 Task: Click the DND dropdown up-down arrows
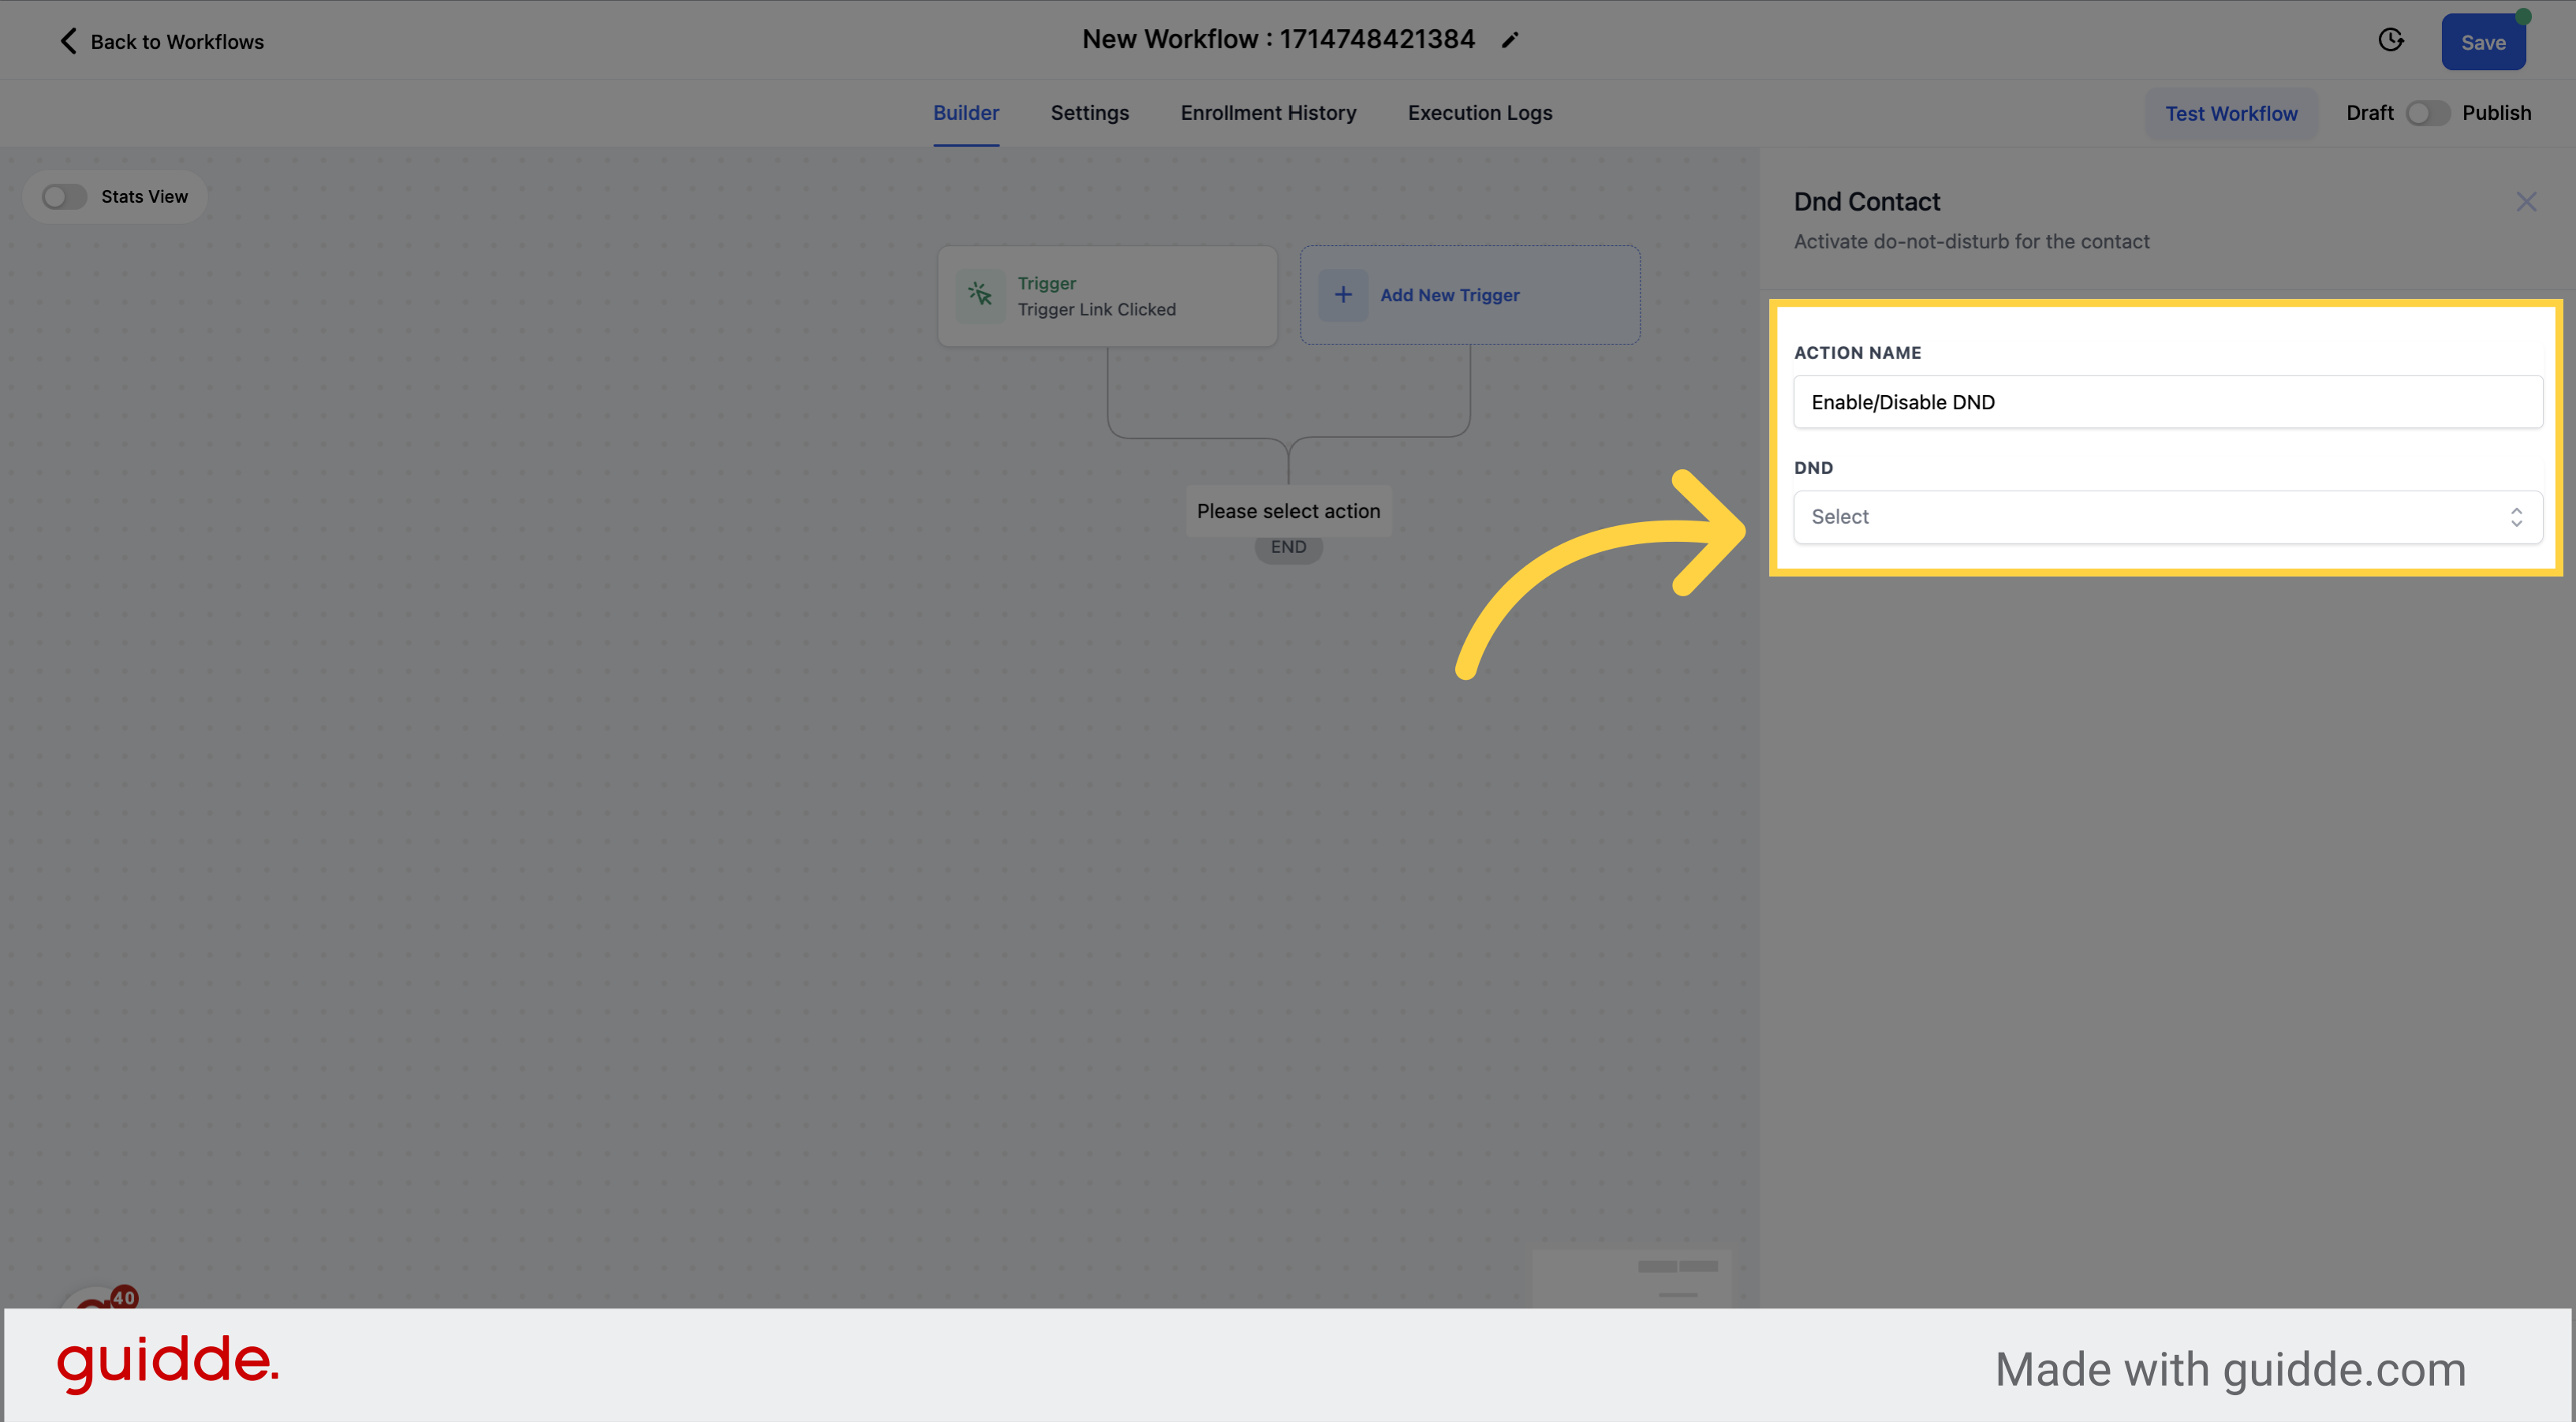2516,517
